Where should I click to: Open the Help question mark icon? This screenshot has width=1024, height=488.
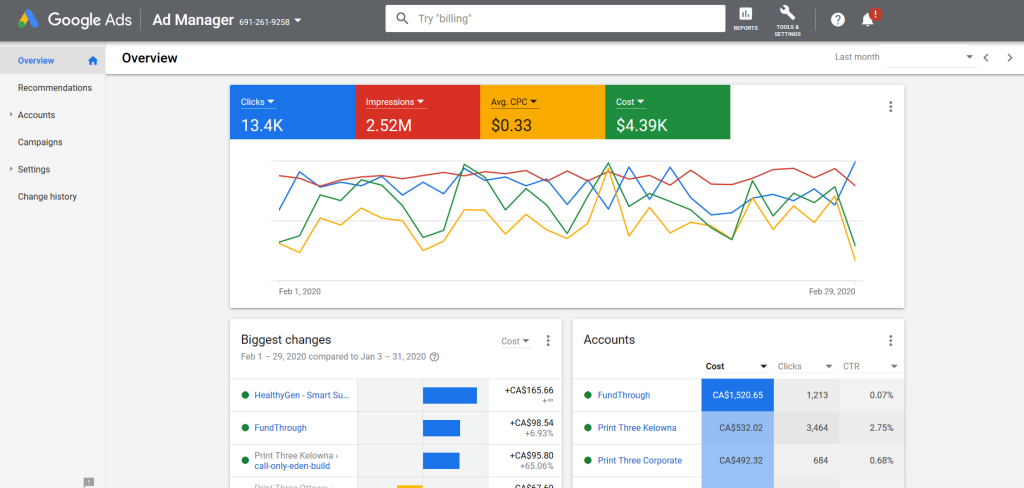pos(838,20)
